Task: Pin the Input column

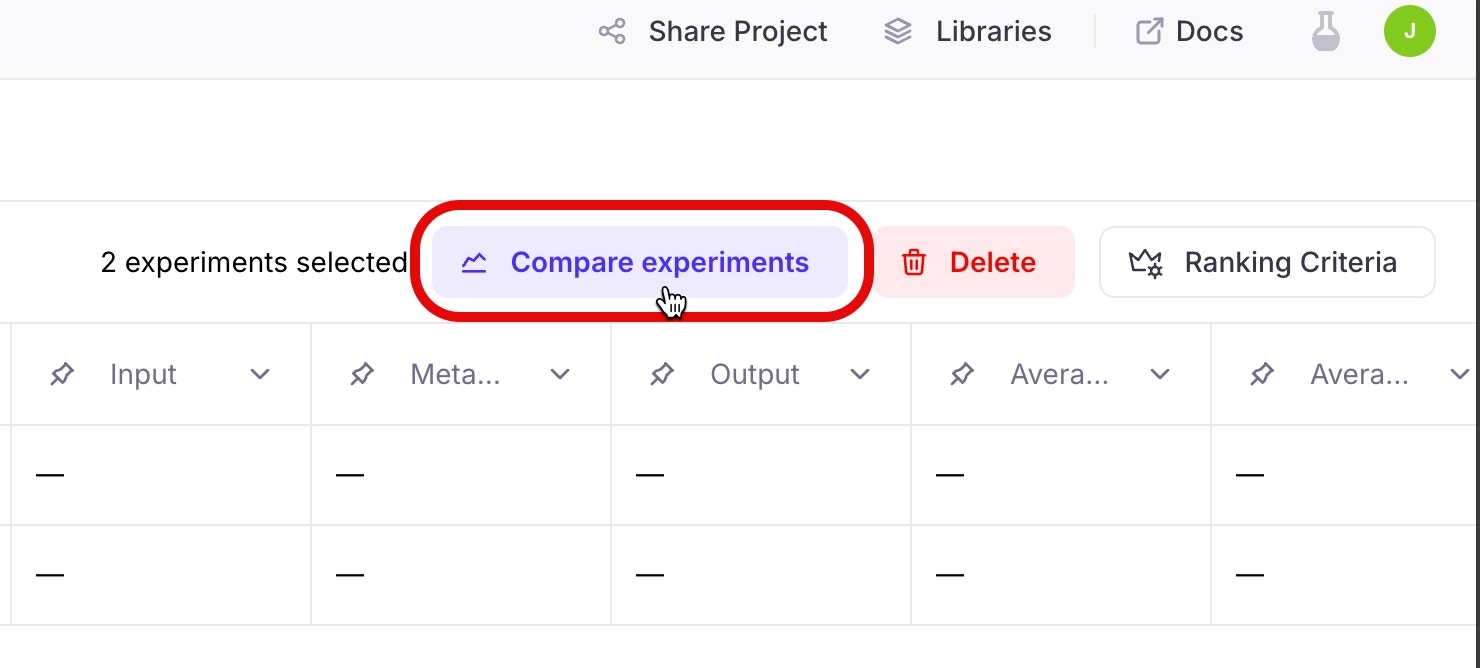Action: (x=61, y=374)
